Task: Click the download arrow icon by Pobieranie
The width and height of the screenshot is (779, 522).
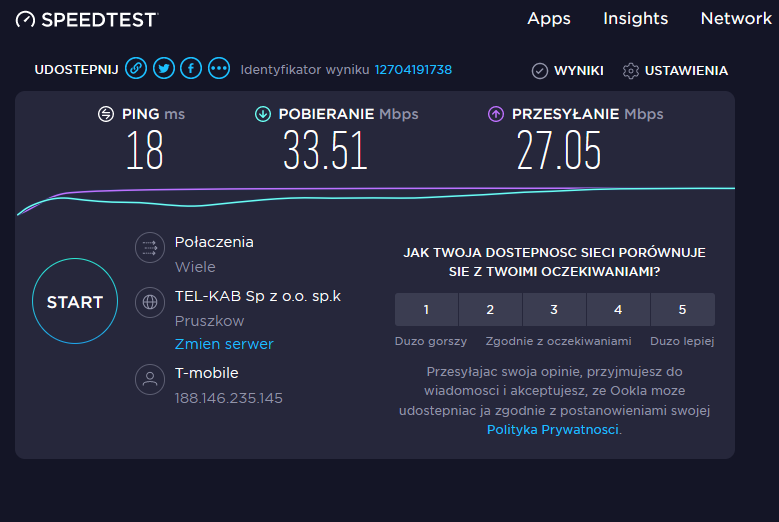Action: point(263,114)
